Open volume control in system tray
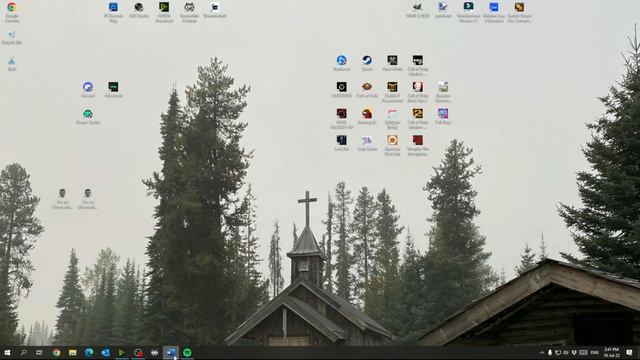The width and height of the screenshot is (640, 360). 566,353
